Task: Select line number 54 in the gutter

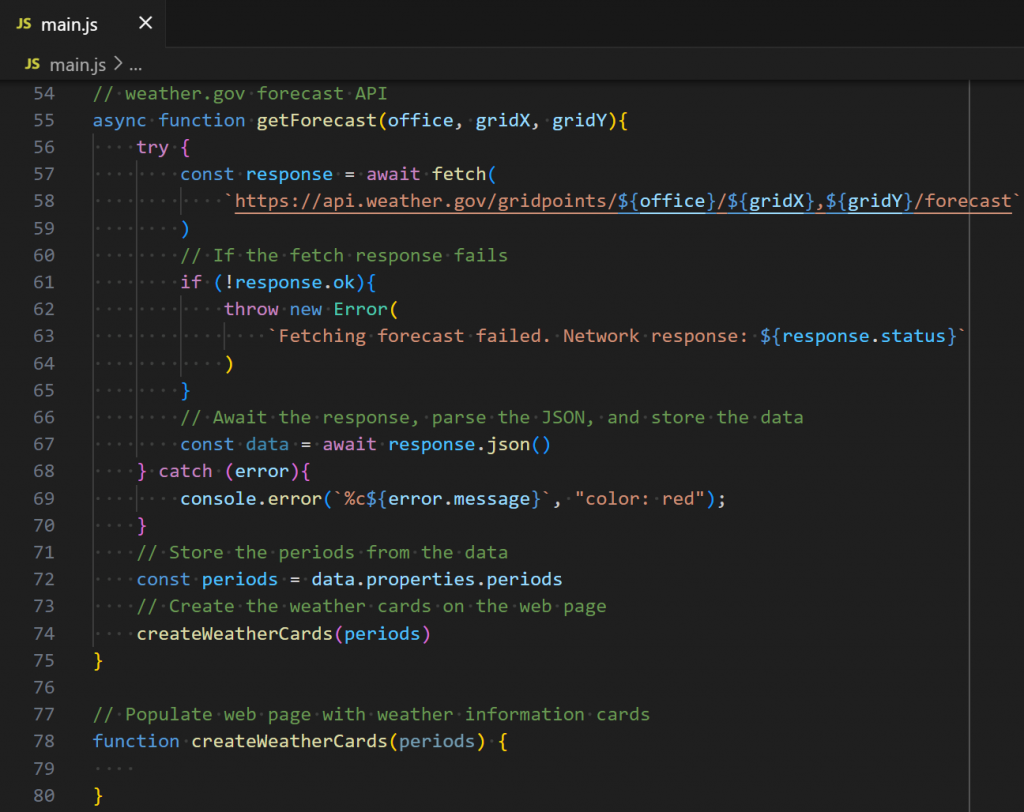Action: click(x=44, y=93)
